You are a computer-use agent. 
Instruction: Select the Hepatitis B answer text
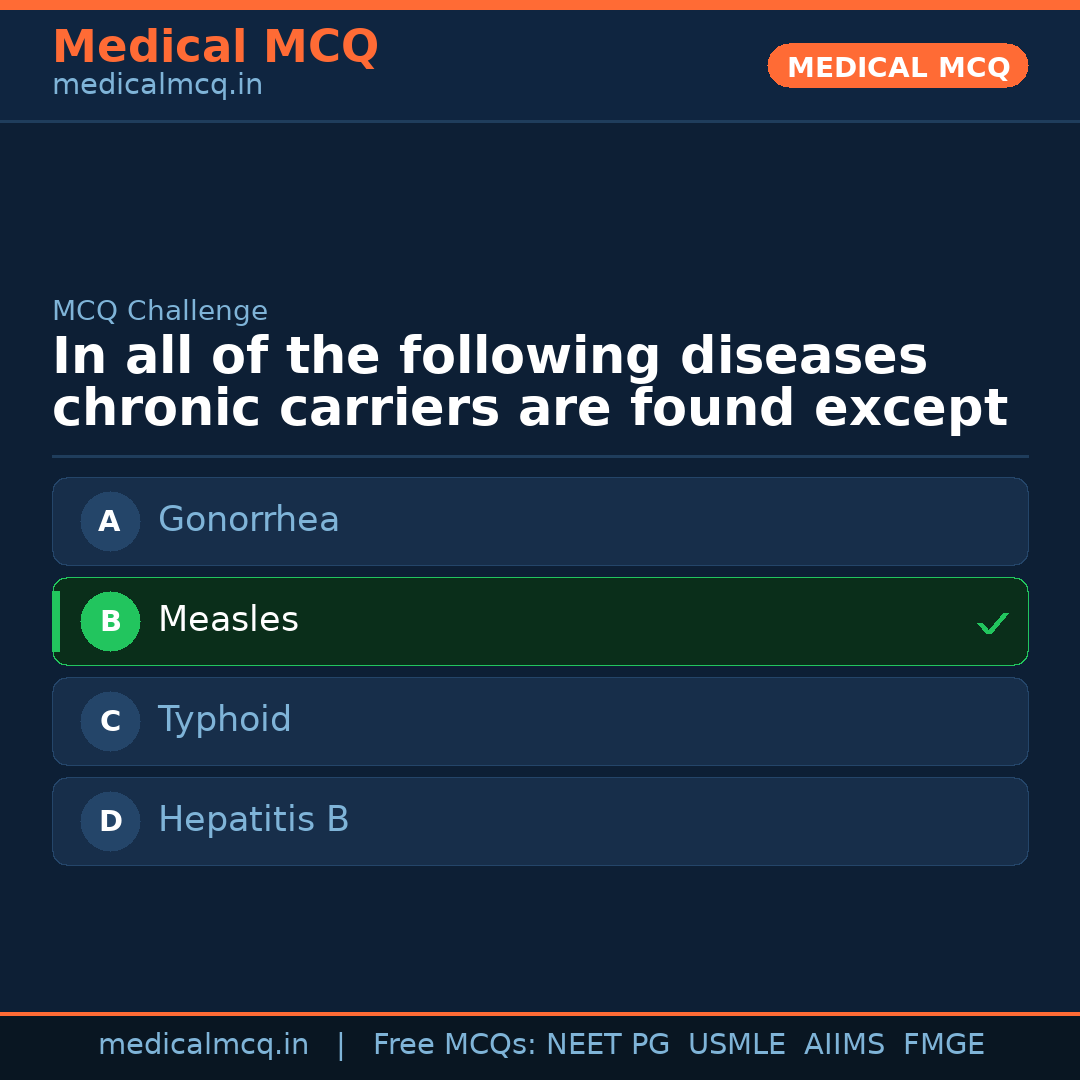click(253, 820)
